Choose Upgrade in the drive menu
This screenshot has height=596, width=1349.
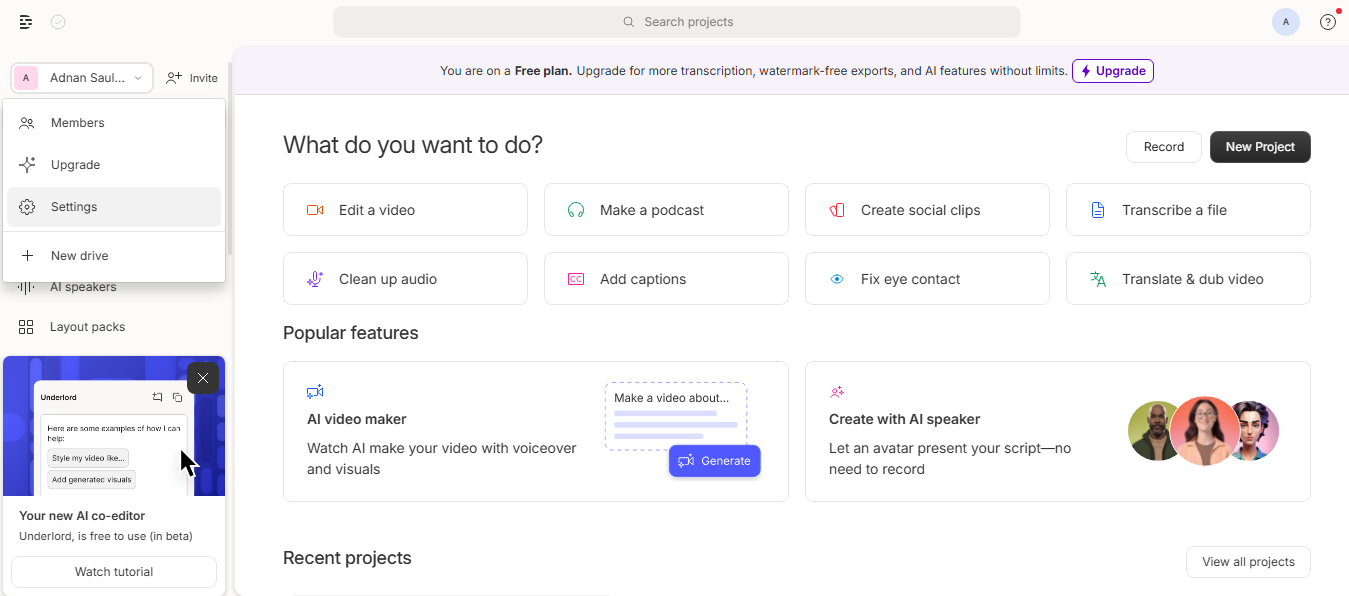click(x=75, y=165)
